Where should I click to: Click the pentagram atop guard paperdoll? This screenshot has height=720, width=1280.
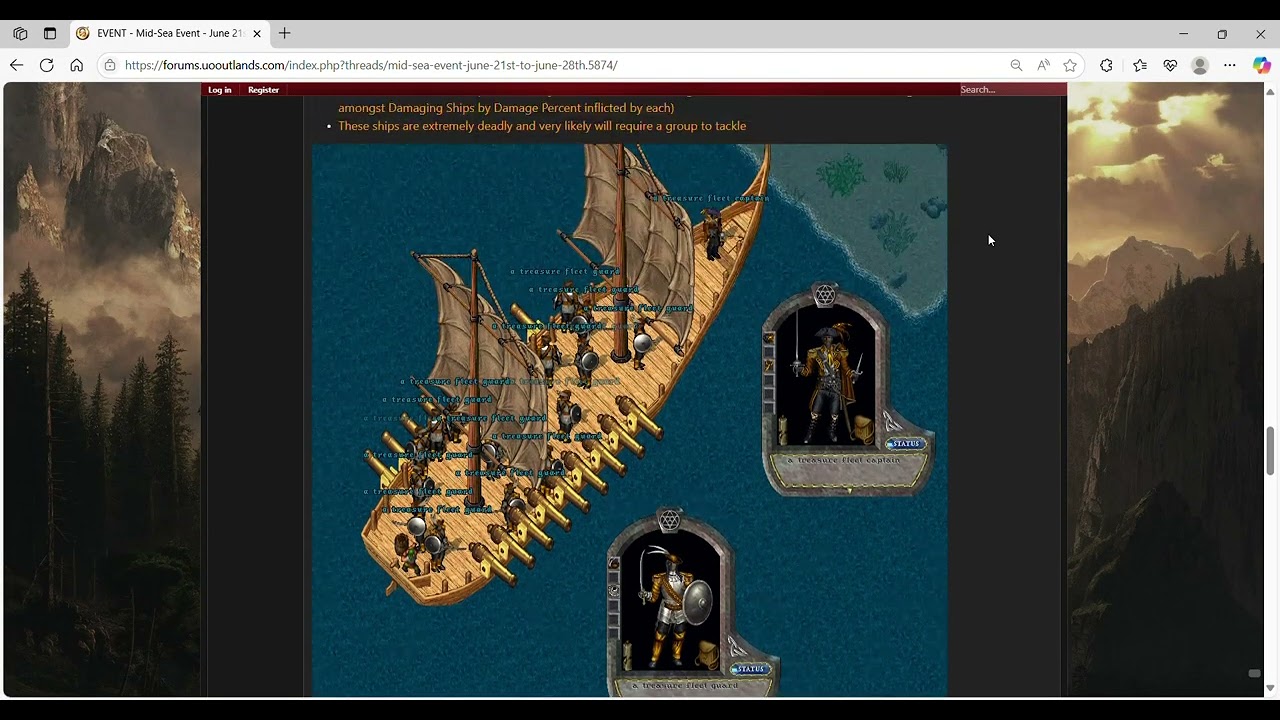pos(669,521)
